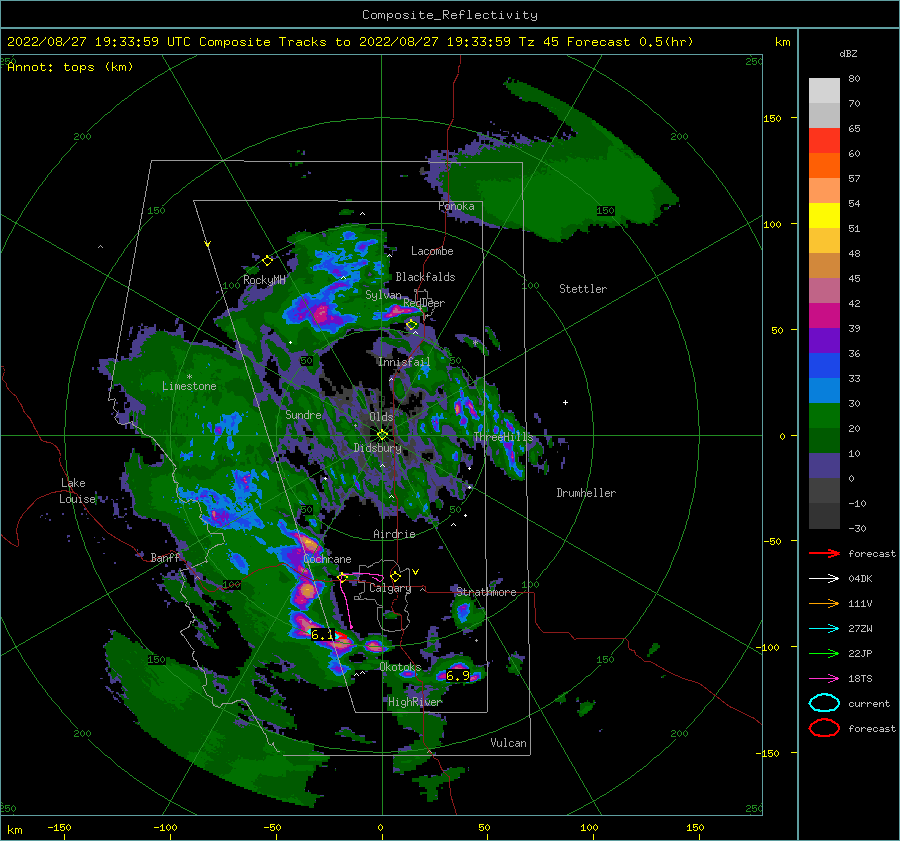Click the red forecast arrow in legend
The width and height of the screenshot is (900, 841).
(824, 553)
